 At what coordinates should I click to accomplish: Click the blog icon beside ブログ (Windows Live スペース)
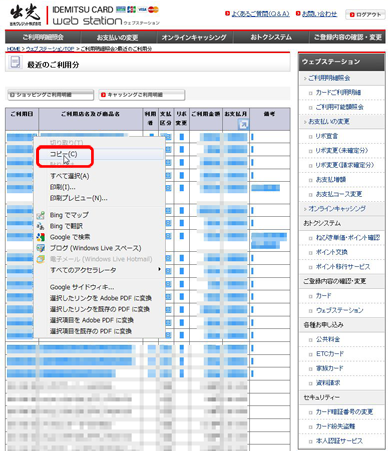point(41,248)
